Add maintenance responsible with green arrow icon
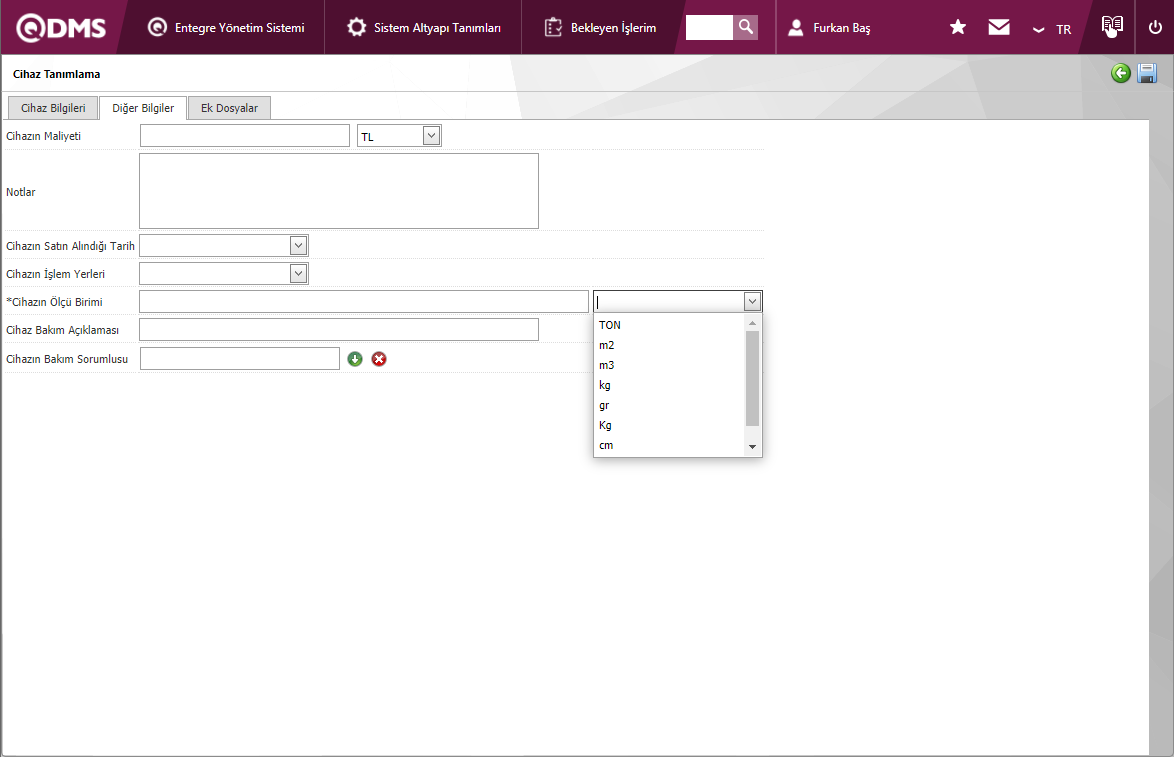The width and height of the screenshot is (1174, 757). tap(355, 359)
